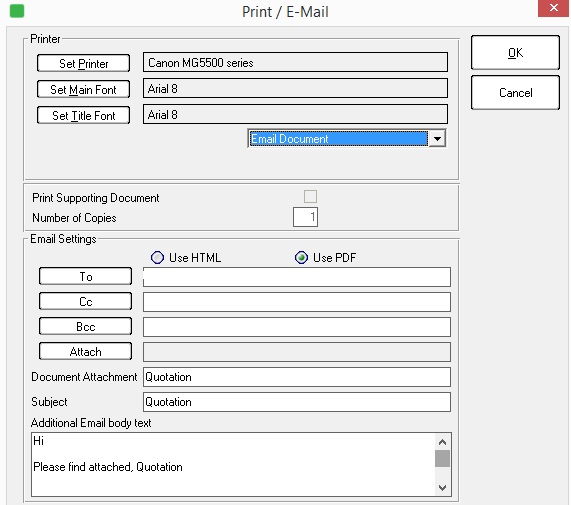Viewport: 571px width, 505px height.
Task: Enable Print Supporting Document checkbox
Action: (310, 197)
